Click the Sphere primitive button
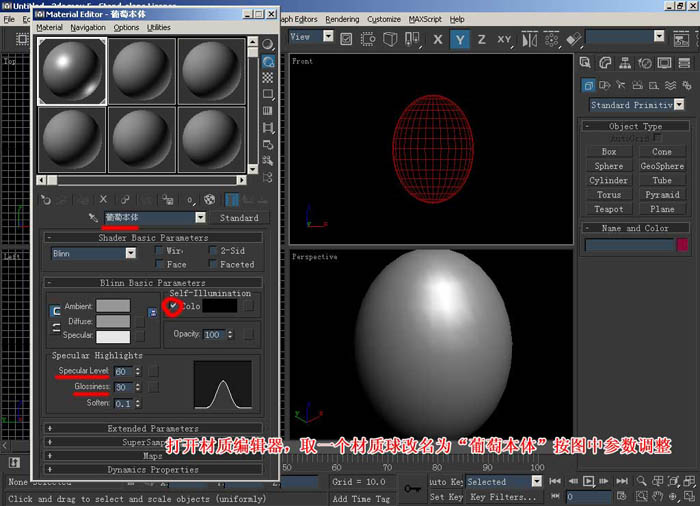Screen dimensions: 700x506 pyautogui.click(x=608, y=166)
